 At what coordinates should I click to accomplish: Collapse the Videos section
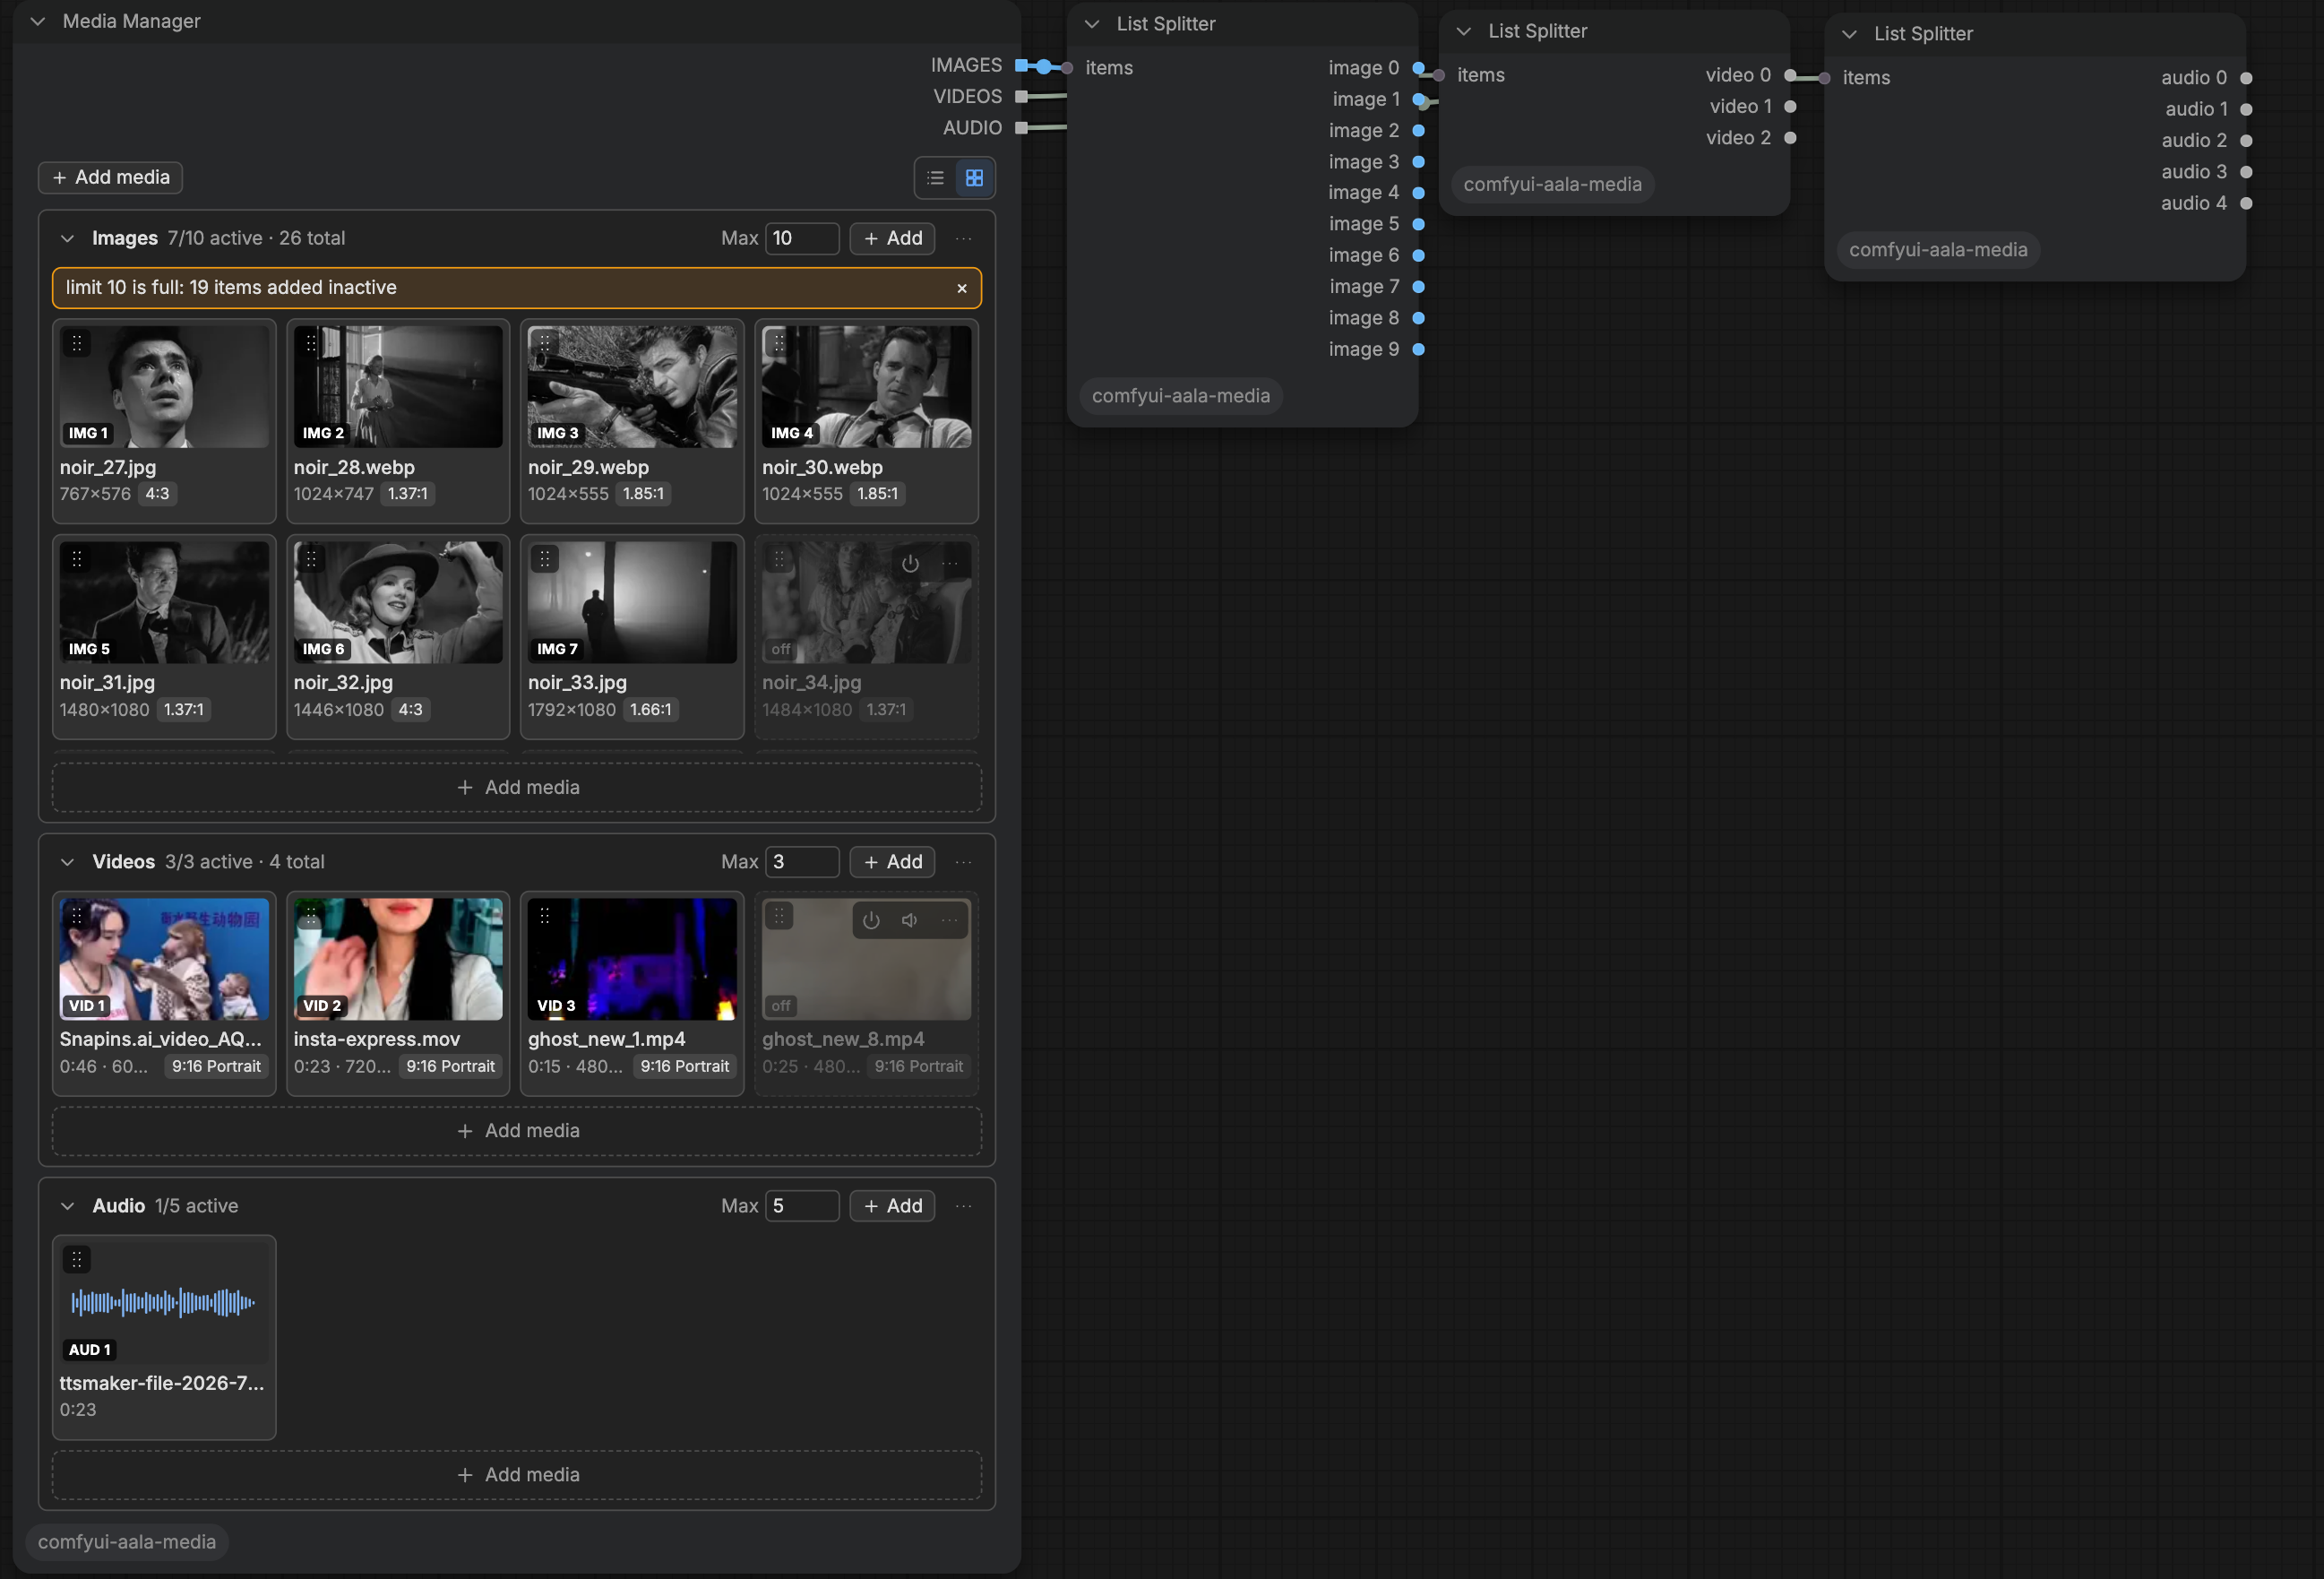click(x=67, y=862)
